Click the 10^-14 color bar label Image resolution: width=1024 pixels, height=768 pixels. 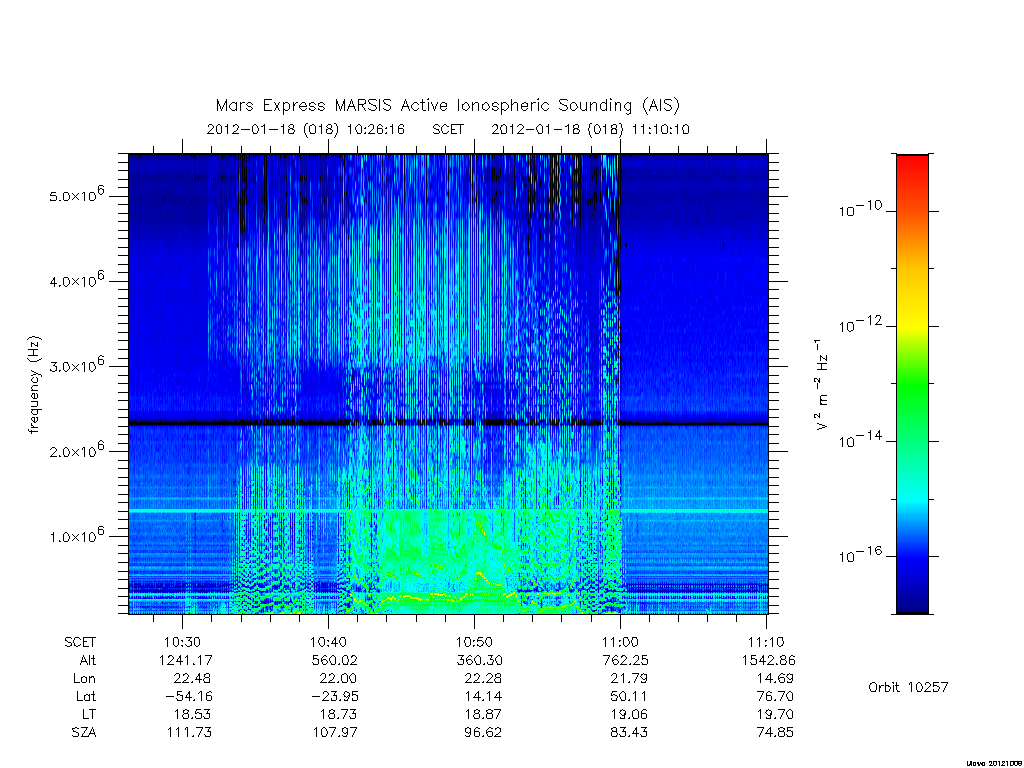[x=860, y=440]
